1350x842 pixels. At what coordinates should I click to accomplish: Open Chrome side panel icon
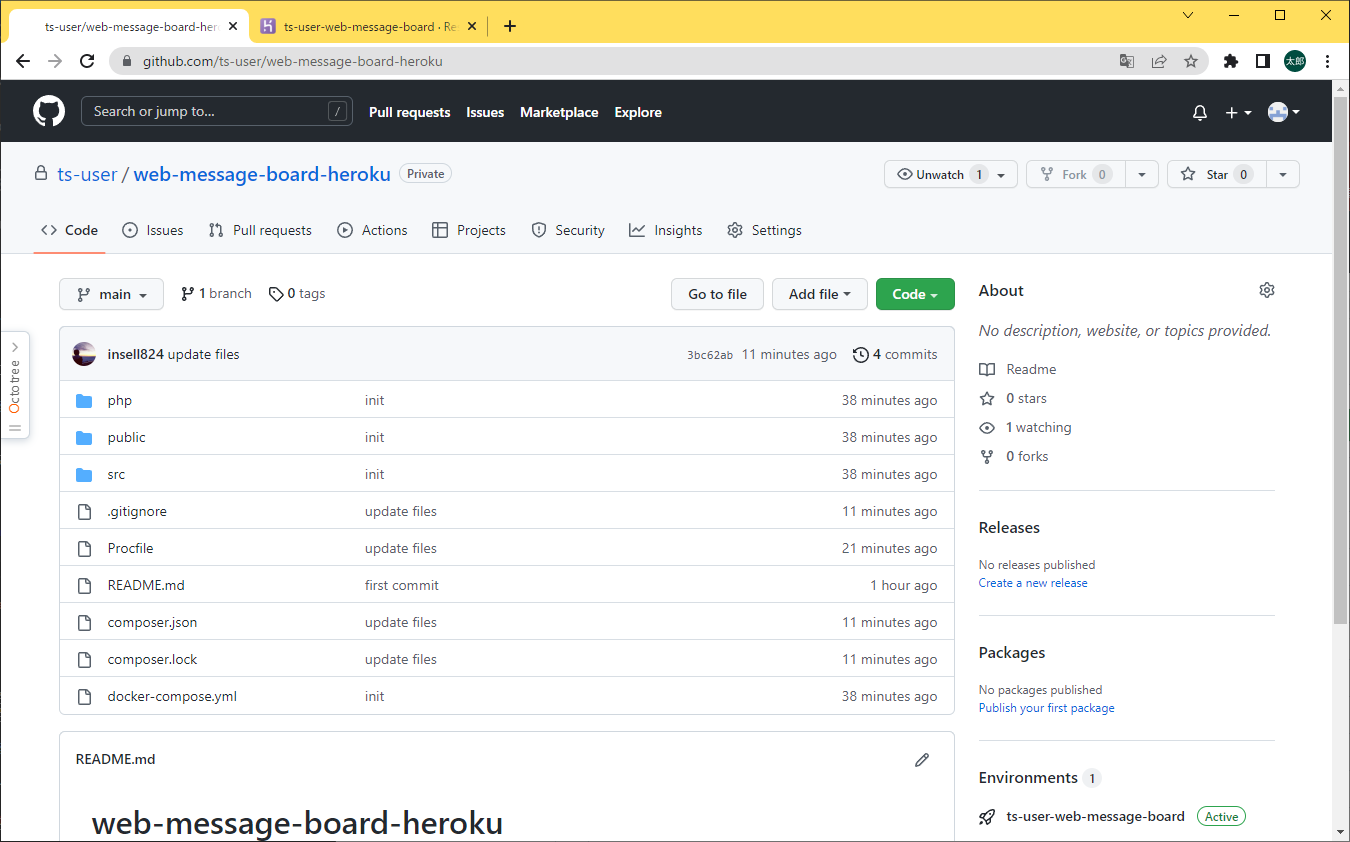(1263, 61)
